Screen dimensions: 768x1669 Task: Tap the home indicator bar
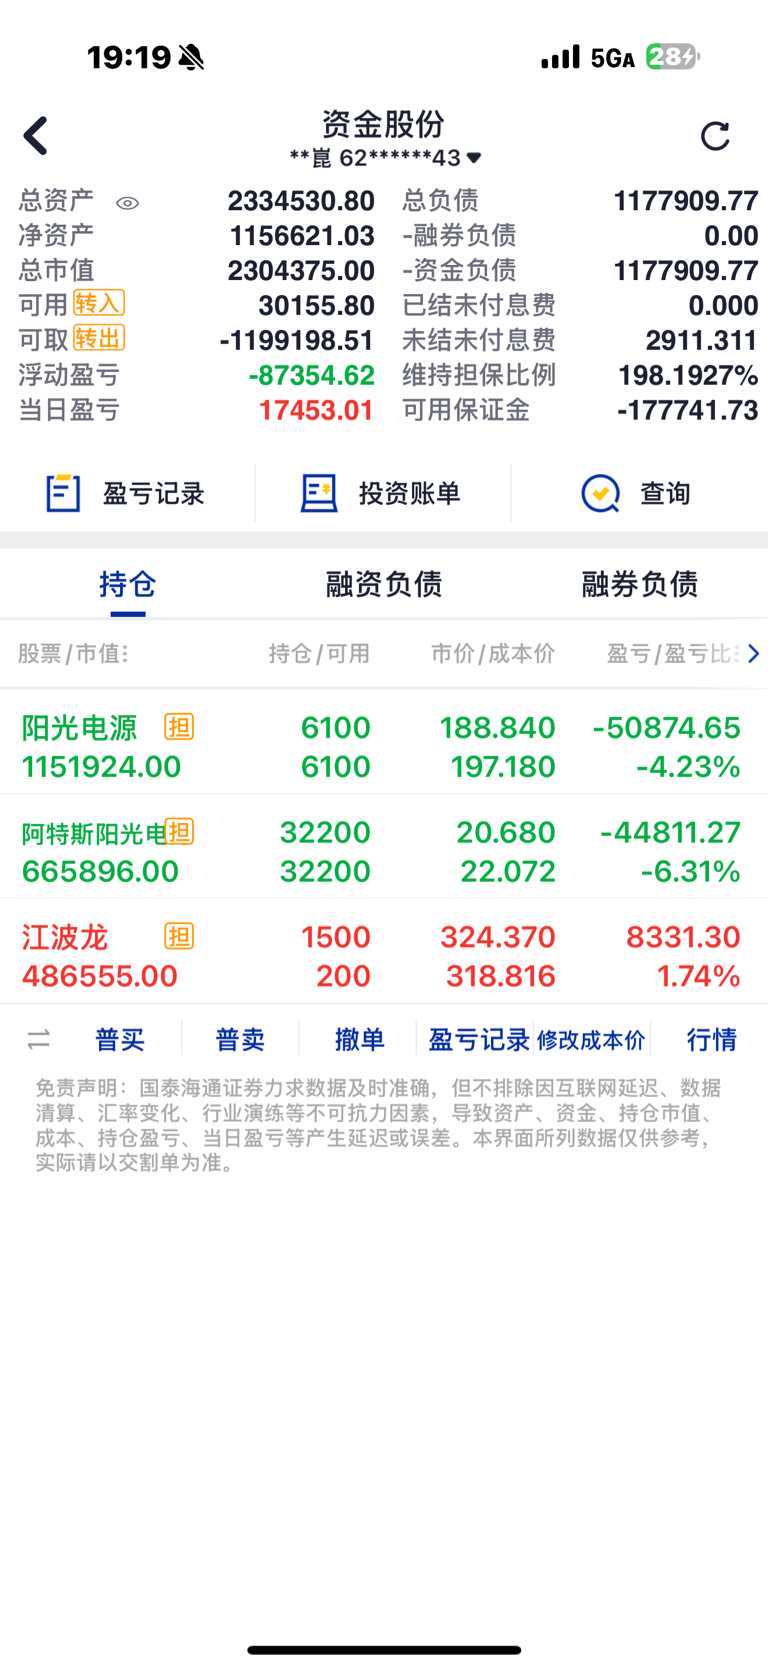coord(384,1650)
